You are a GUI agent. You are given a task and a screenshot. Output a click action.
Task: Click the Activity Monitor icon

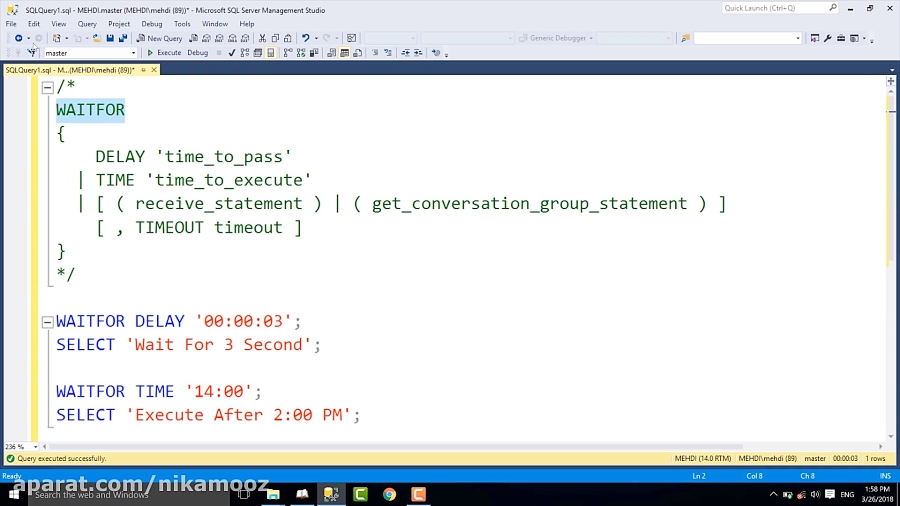[351, 38]
